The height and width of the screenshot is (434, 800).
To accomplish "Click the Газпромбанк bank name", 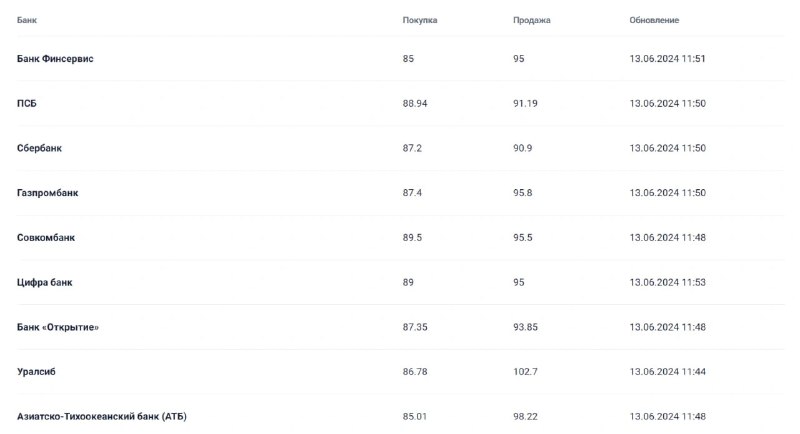I will pyautogui.click(x=47, y=193).
